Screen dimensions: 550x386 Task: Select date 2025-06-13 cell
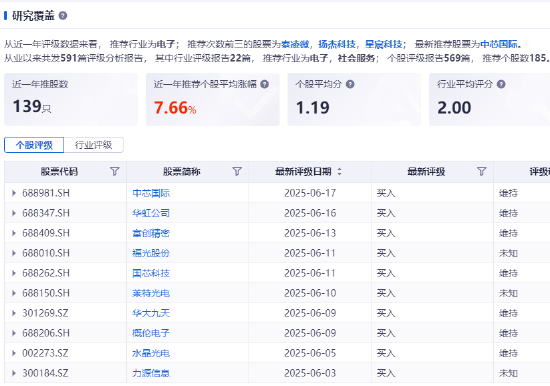coord(310,233)
